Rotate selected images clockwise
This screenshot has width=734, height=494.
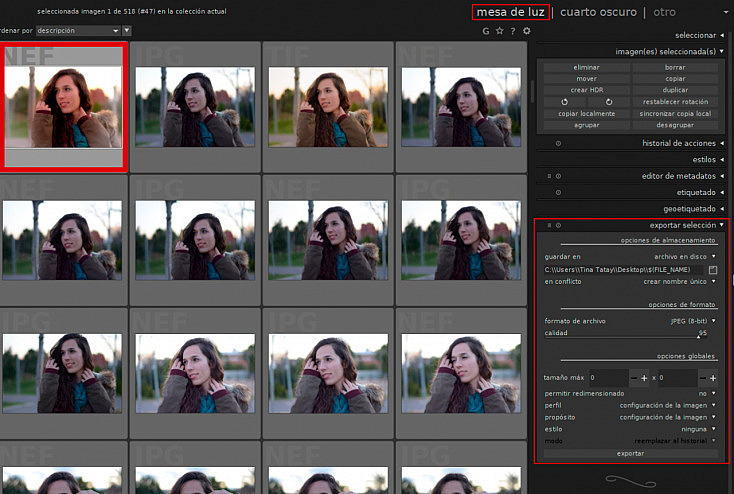[x=609, y=102]
